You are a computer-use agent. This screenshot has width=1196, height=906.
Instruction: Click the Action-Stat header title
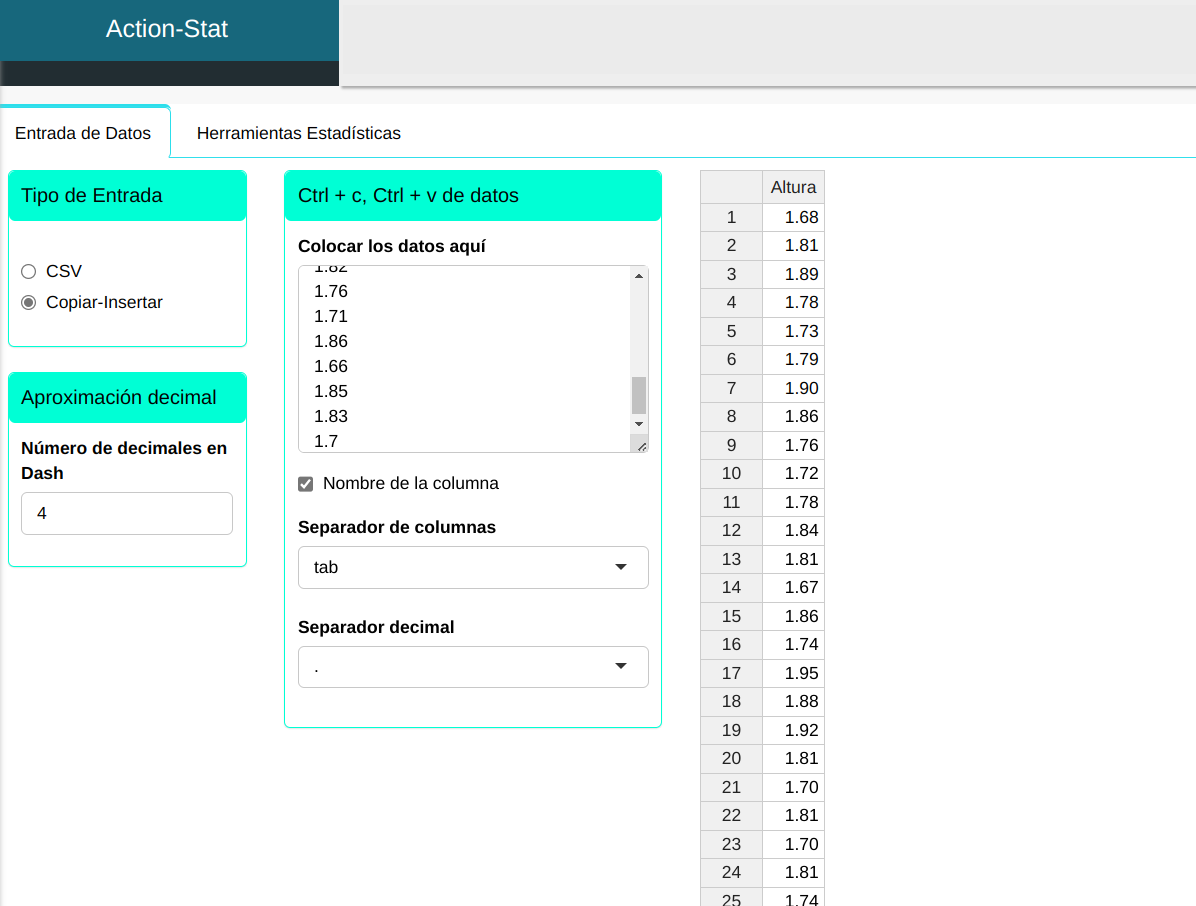point(167,29)
